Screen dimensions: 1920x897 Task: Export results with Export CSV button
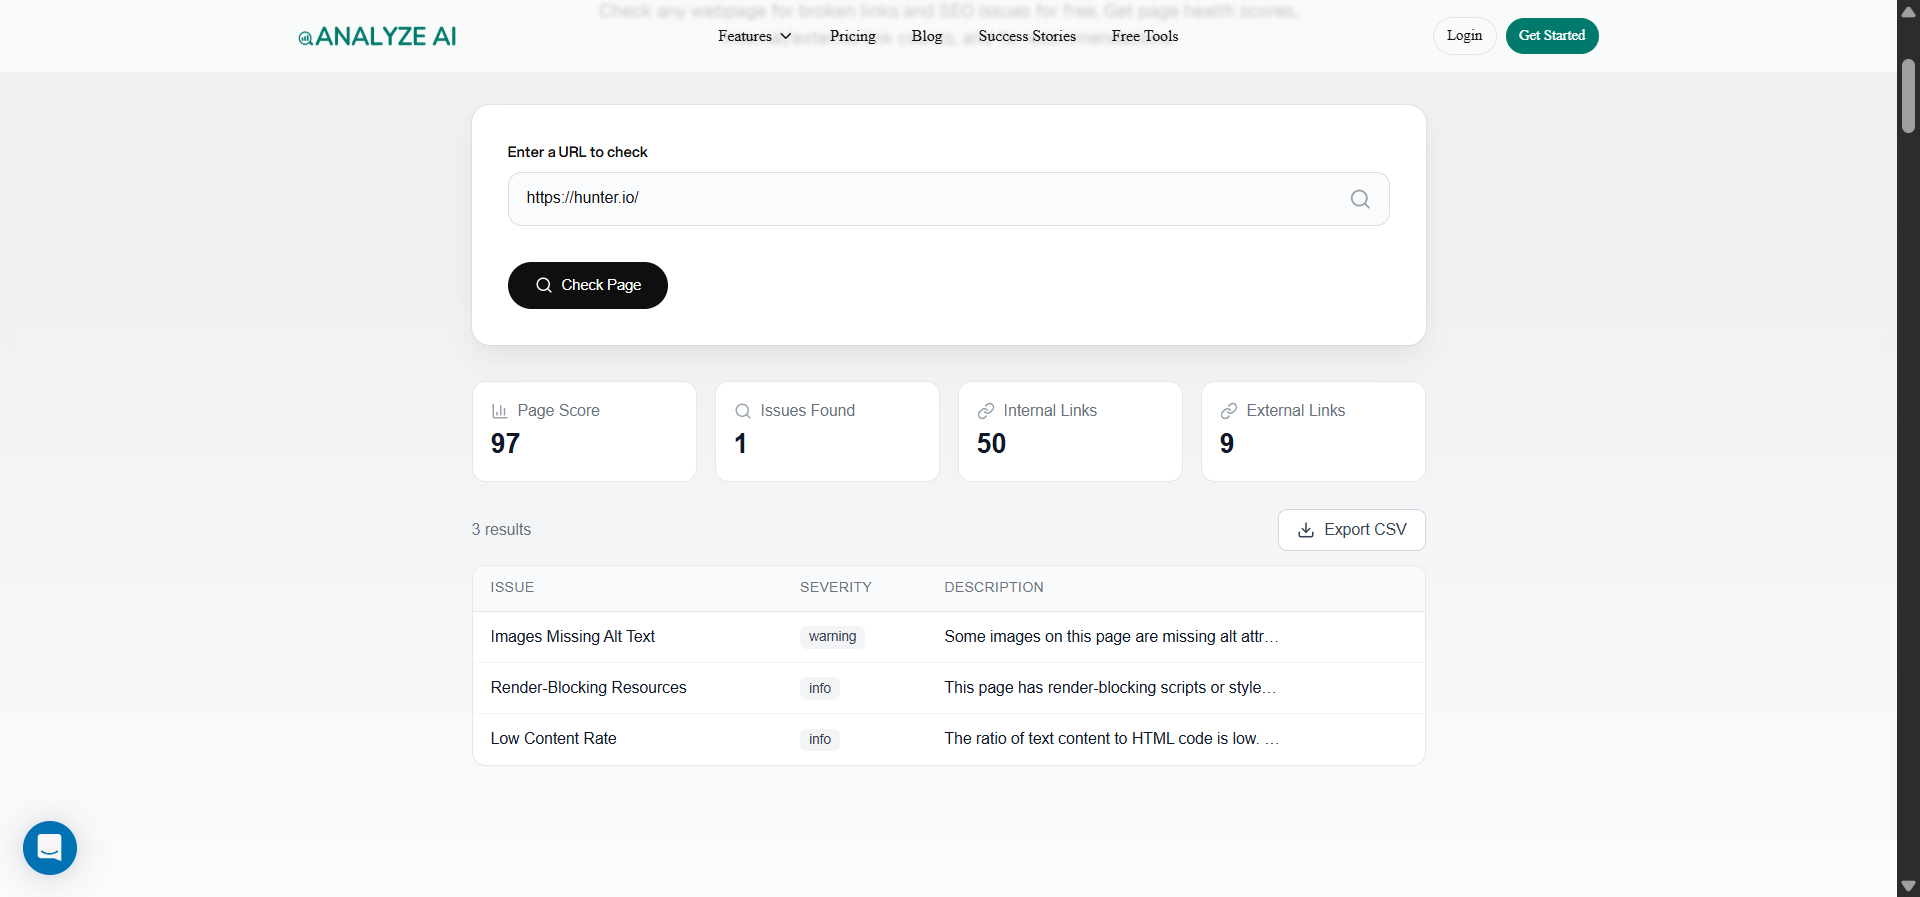click(x=1352, y=530)
